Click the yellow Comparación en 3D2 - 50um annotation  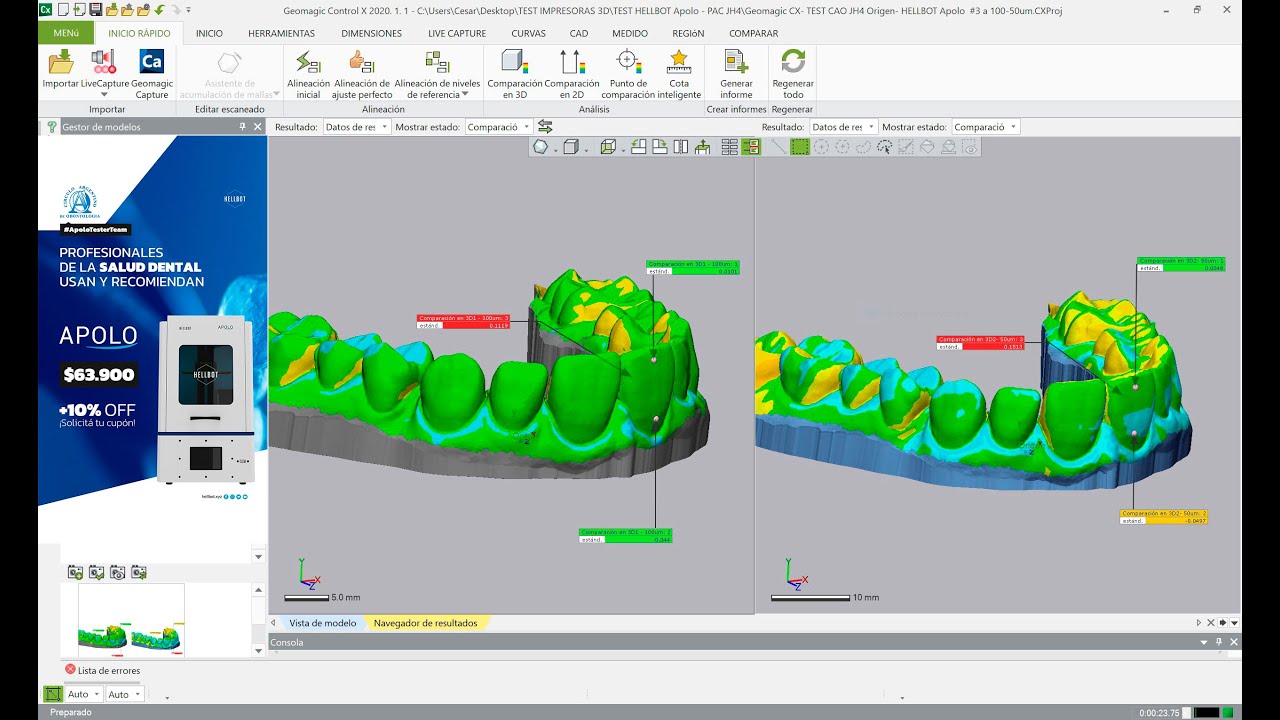[1165, 517]
